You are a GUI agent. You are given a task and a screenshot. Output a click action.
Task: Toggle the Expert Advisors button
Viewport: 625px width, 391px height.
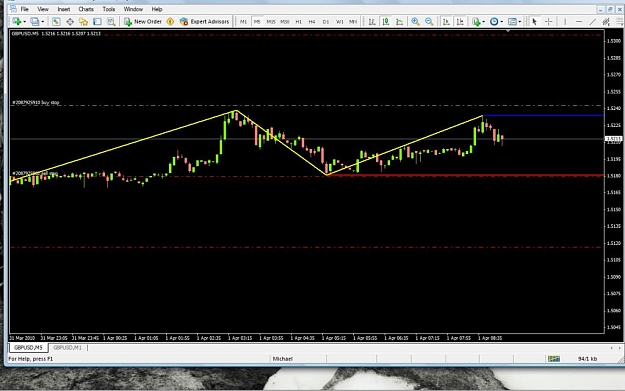(x=204, y=22)
